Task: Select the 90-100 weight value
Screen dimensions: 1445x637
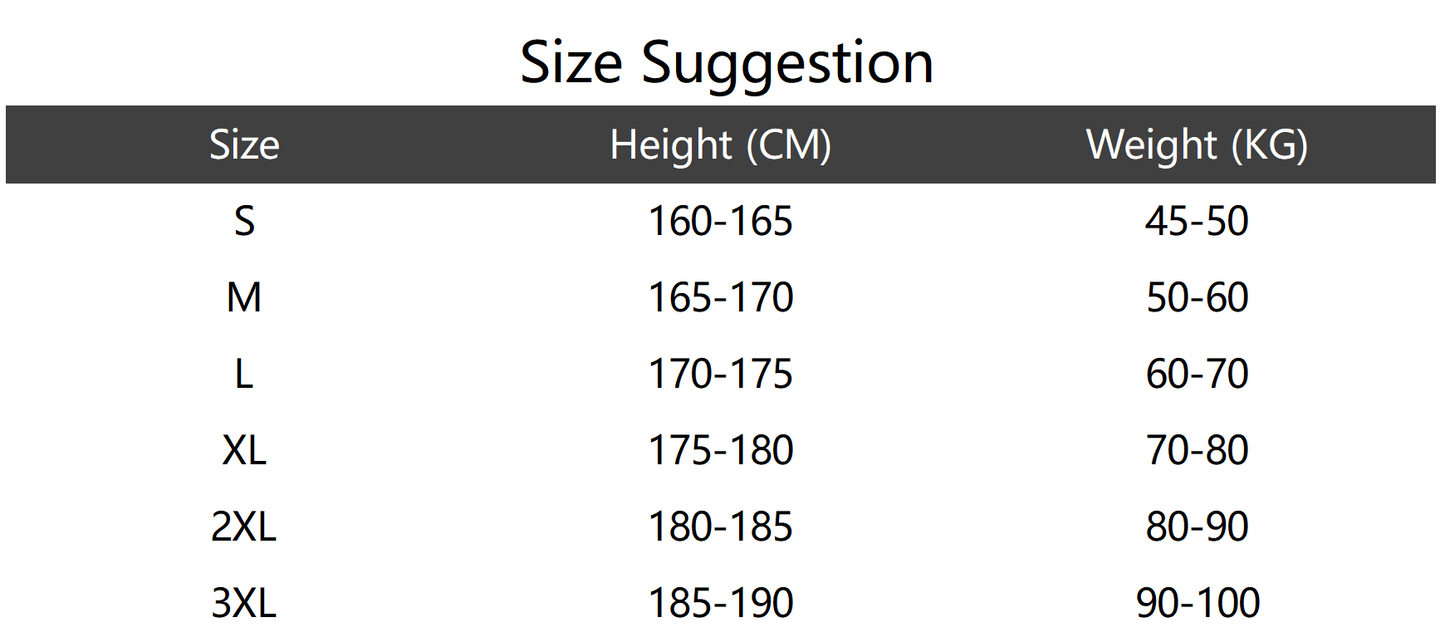Action: 1197,603
